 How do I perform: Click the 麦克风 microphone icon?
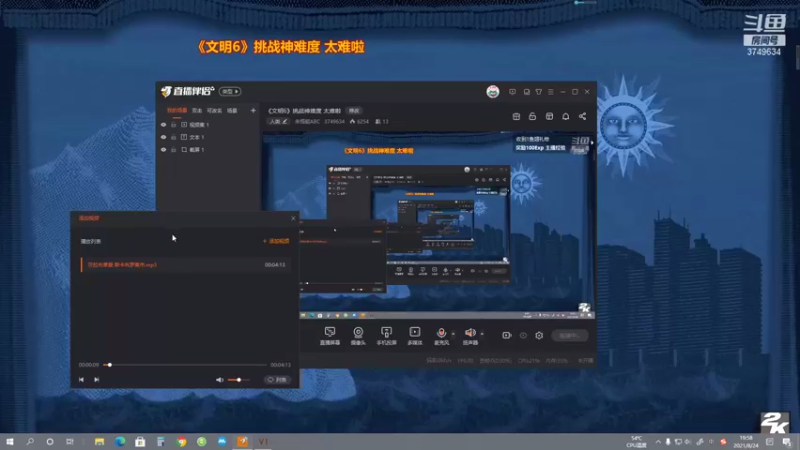[x=441, y=333]
